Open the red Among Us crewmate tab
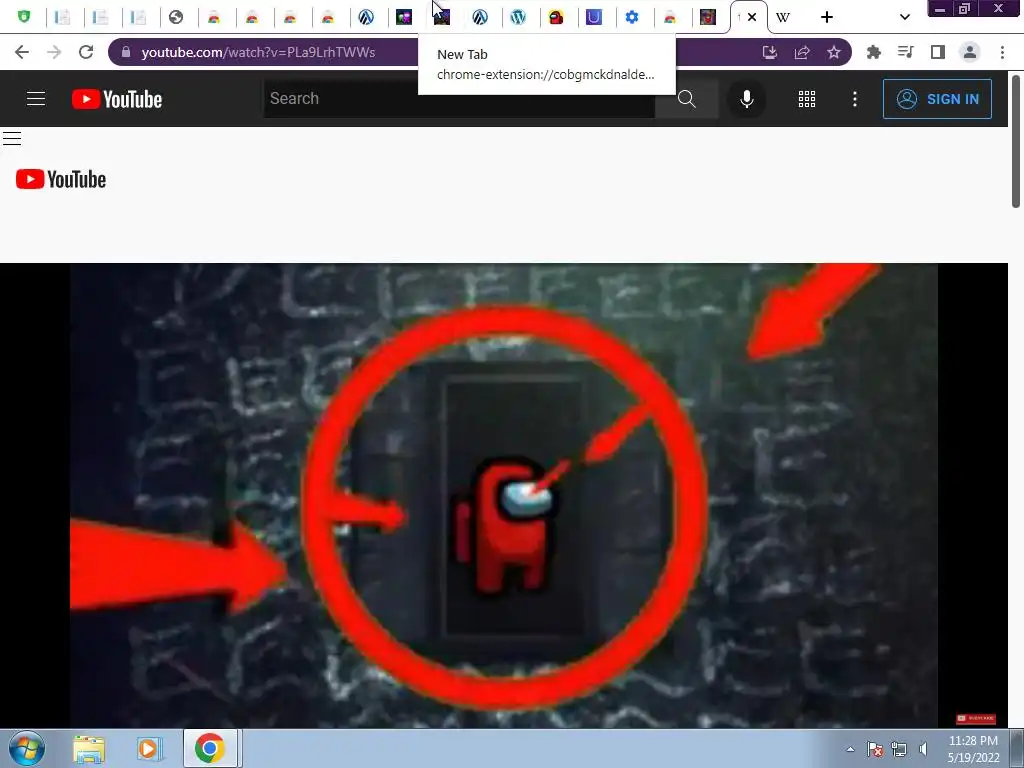Viewport: 1024px width, 768px height. point(556,17)
